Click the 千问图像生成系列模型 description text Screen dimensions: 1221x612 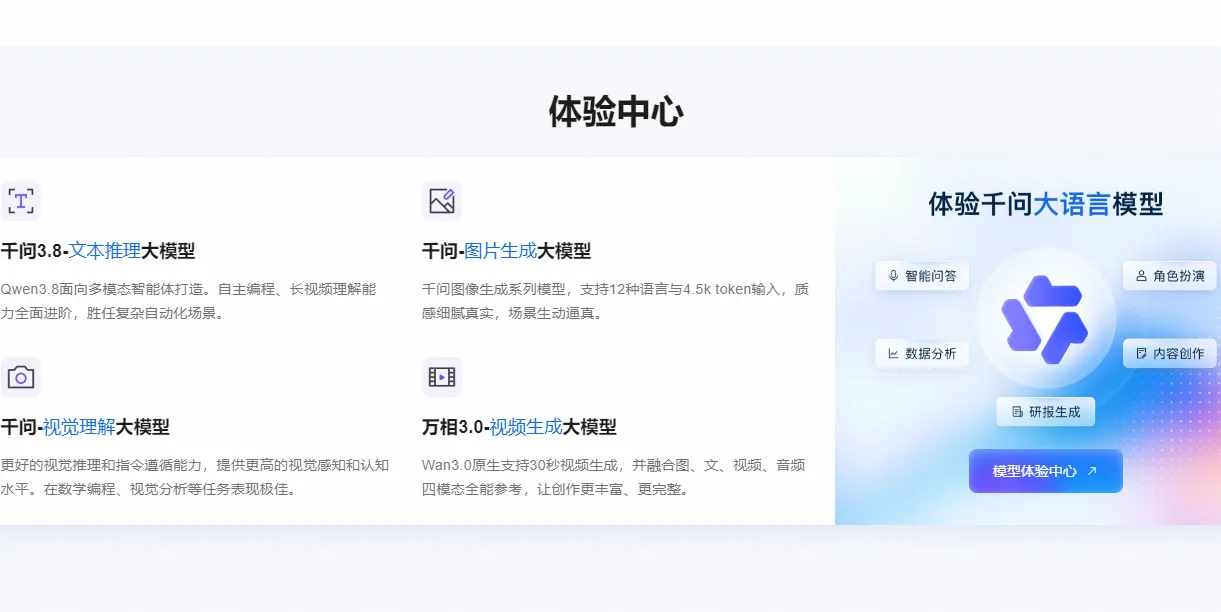tap(615, 301)
